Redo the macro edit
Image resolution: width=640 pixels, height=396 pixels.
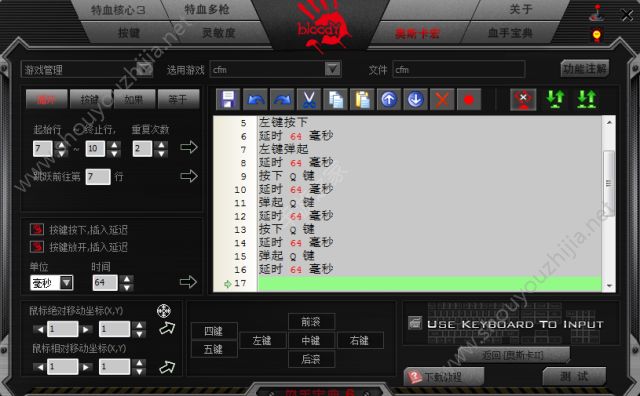pyautogui.click(x=282, y=99)
